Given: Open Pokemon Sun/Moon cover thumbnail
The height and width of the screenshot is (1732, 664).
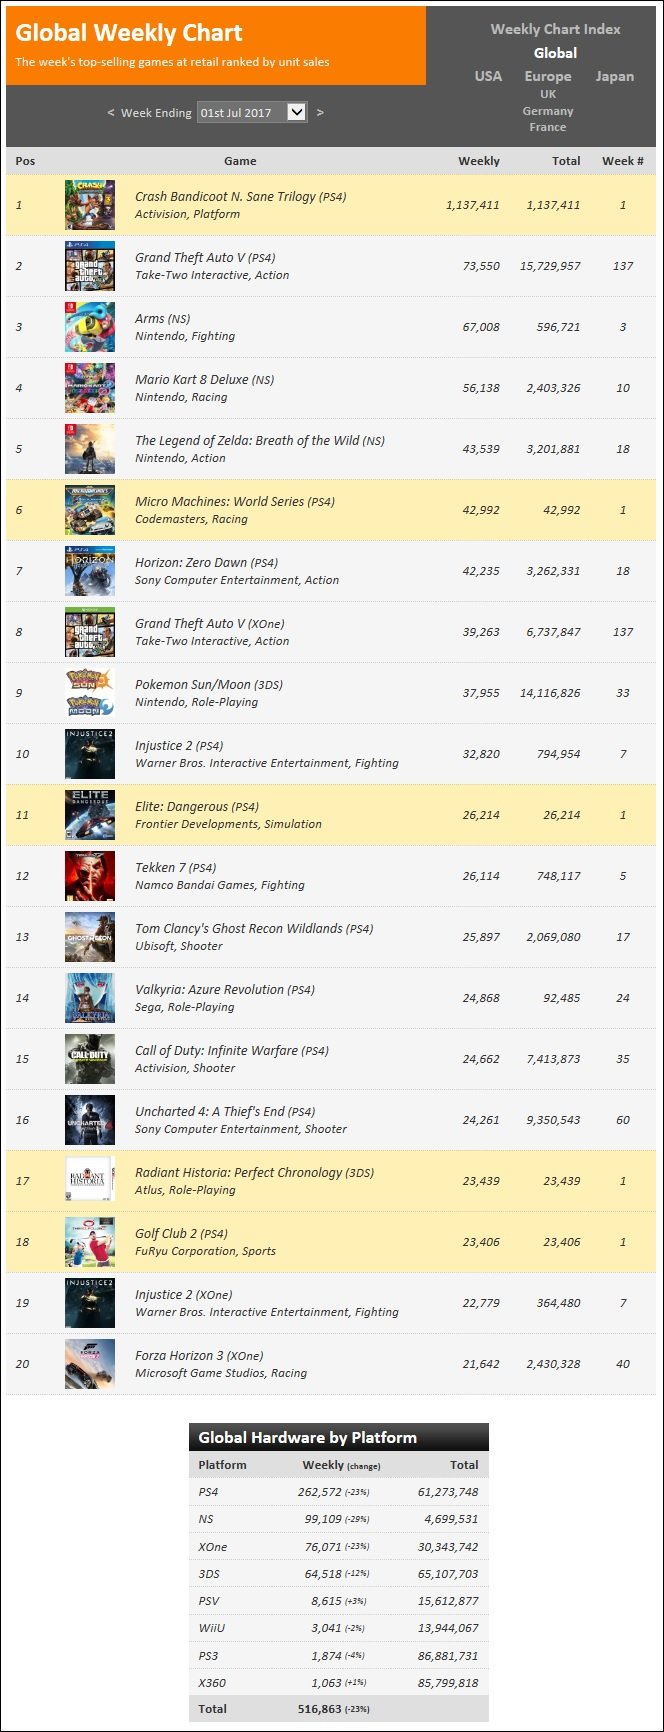Looking at the screenshot, I should (90, 693).
